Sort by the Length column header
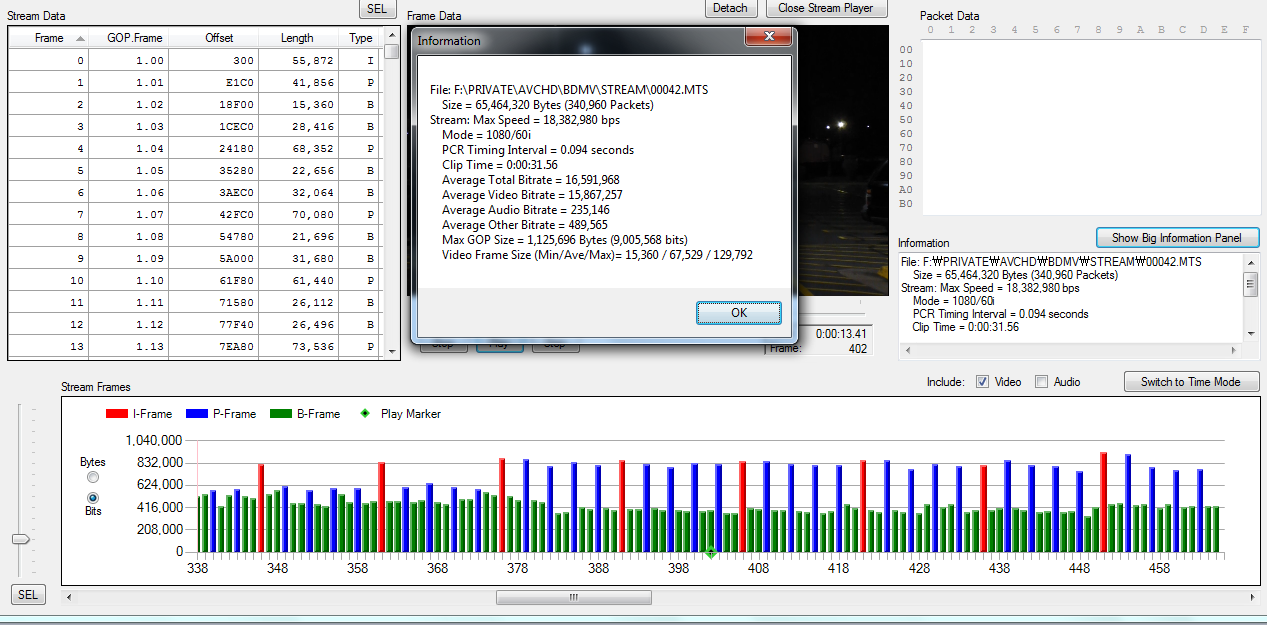The image size is (1267, 625). 297,38
